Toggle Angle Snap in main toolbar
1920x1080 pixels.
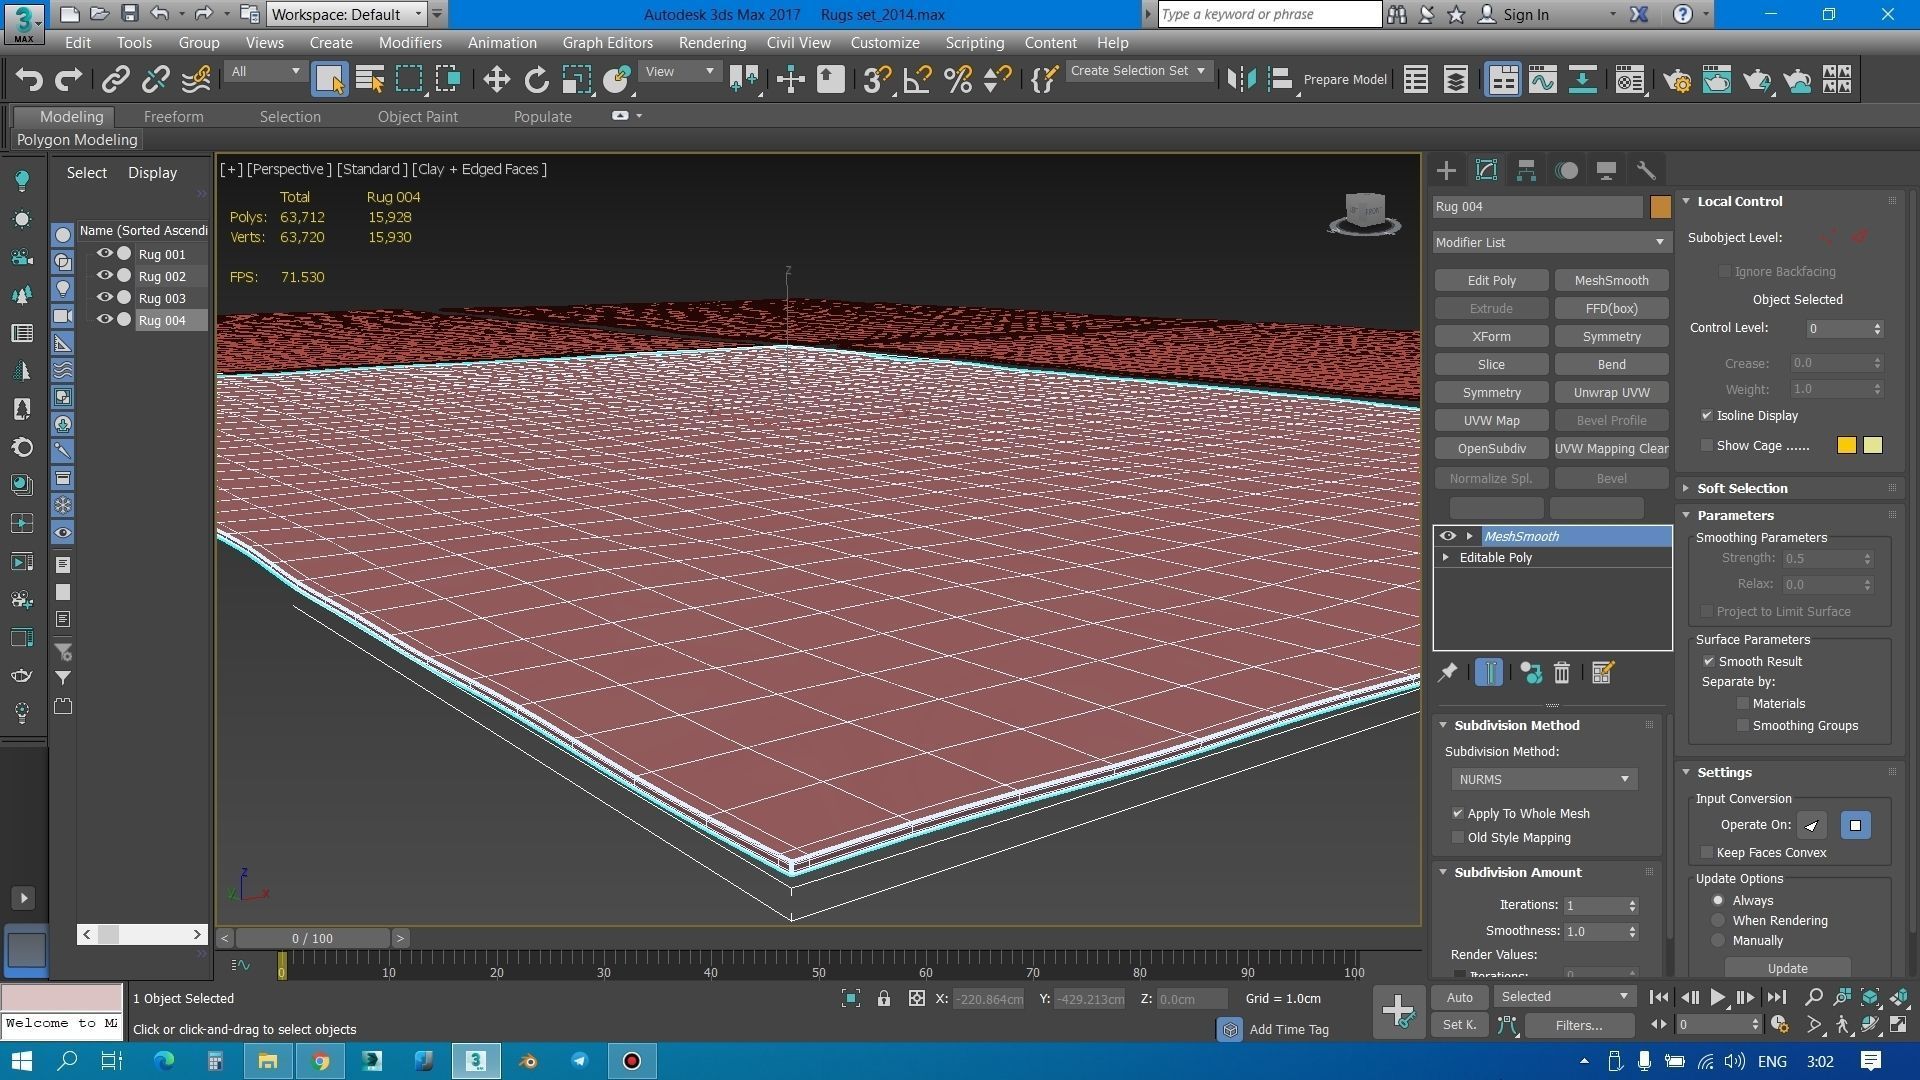[917, 80]
